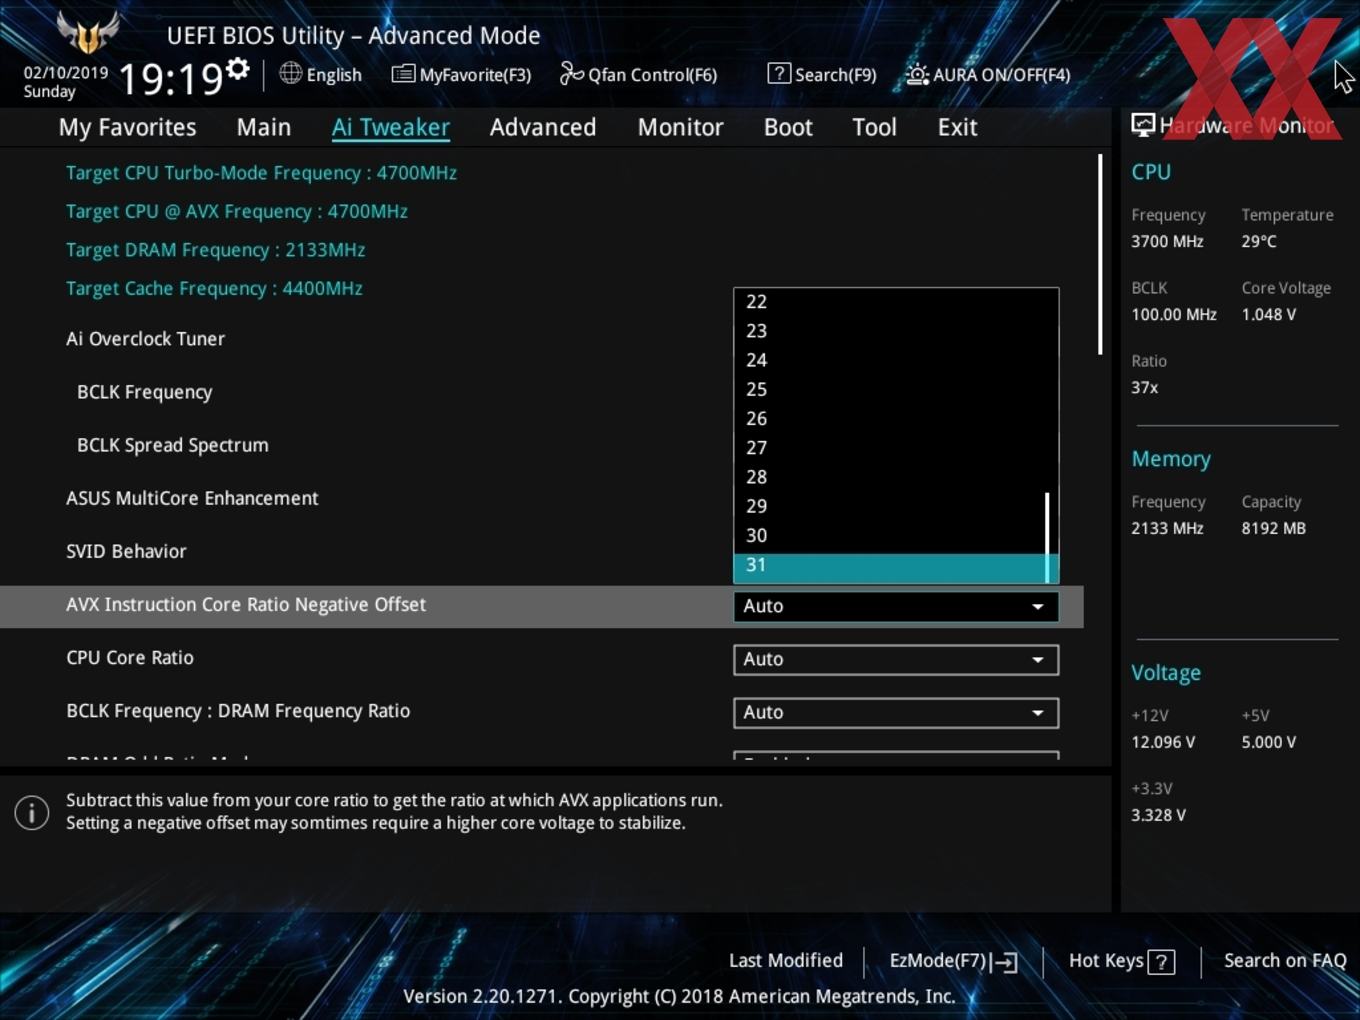The image size is (1360, 1020).
Task: Click core voltage value 1.048 V
Action: (x=1269, y=314)
